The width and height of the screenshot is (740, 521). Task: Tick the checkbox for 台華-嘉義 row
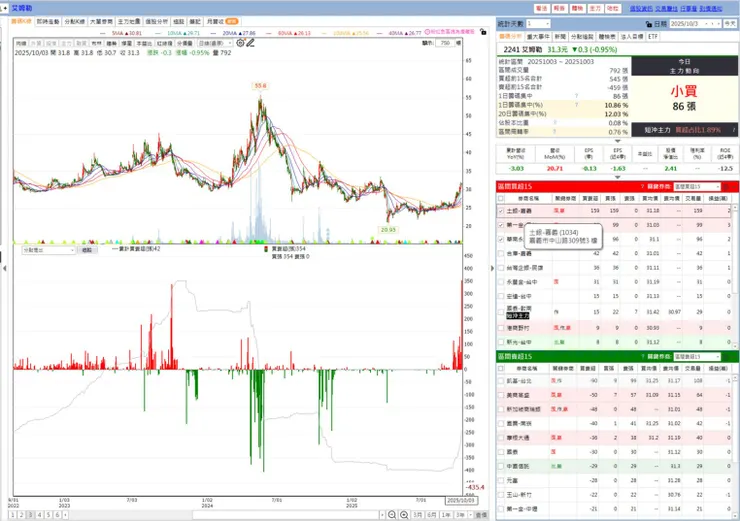click(x=501, y=253)
